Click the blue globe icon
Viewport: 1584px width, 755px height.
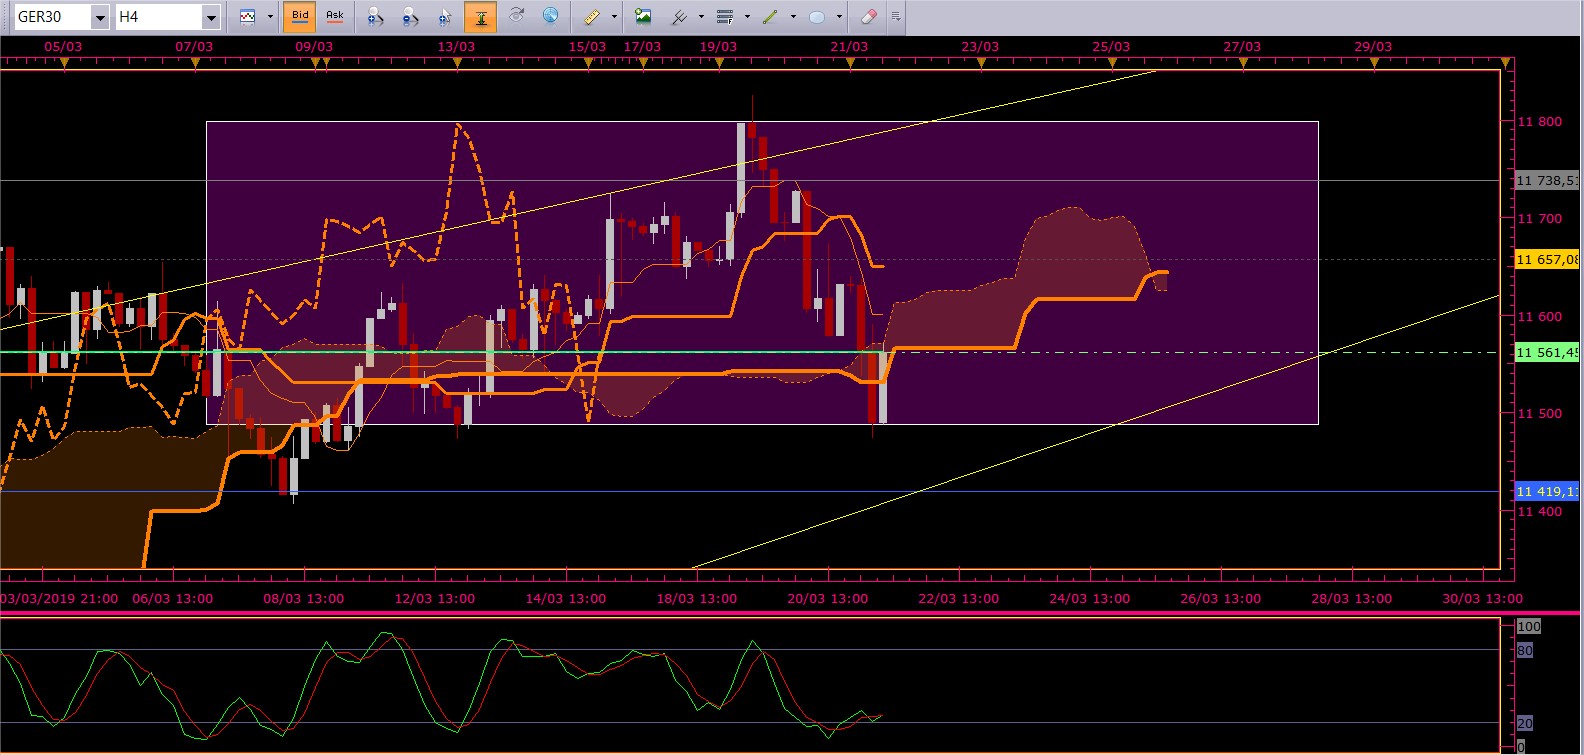(551, 16)
